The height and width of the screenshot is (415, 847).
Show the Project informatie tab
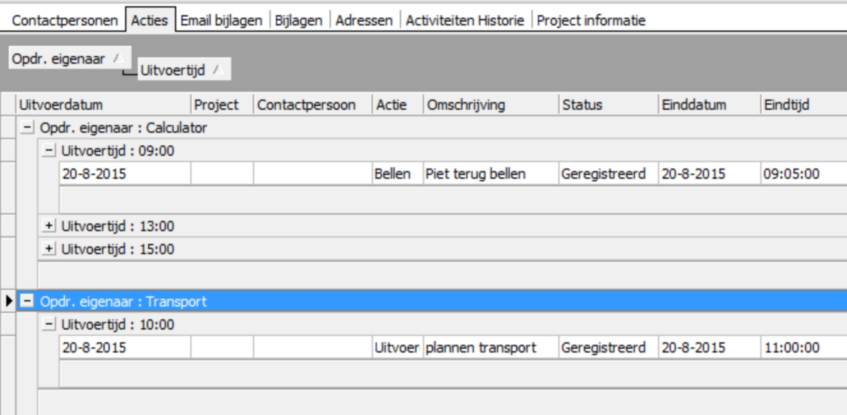(x=591, y=20)
